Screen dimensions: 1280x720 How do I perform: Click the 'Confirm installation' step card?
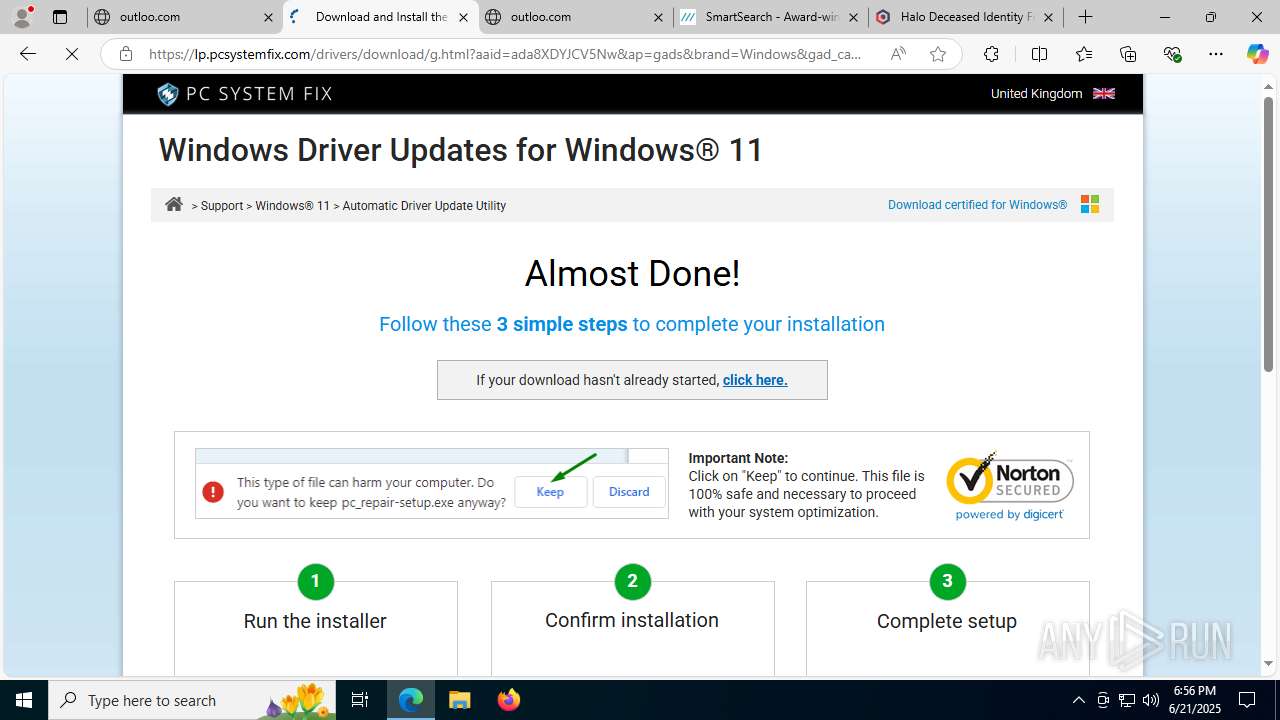click(x=632, y=626)
